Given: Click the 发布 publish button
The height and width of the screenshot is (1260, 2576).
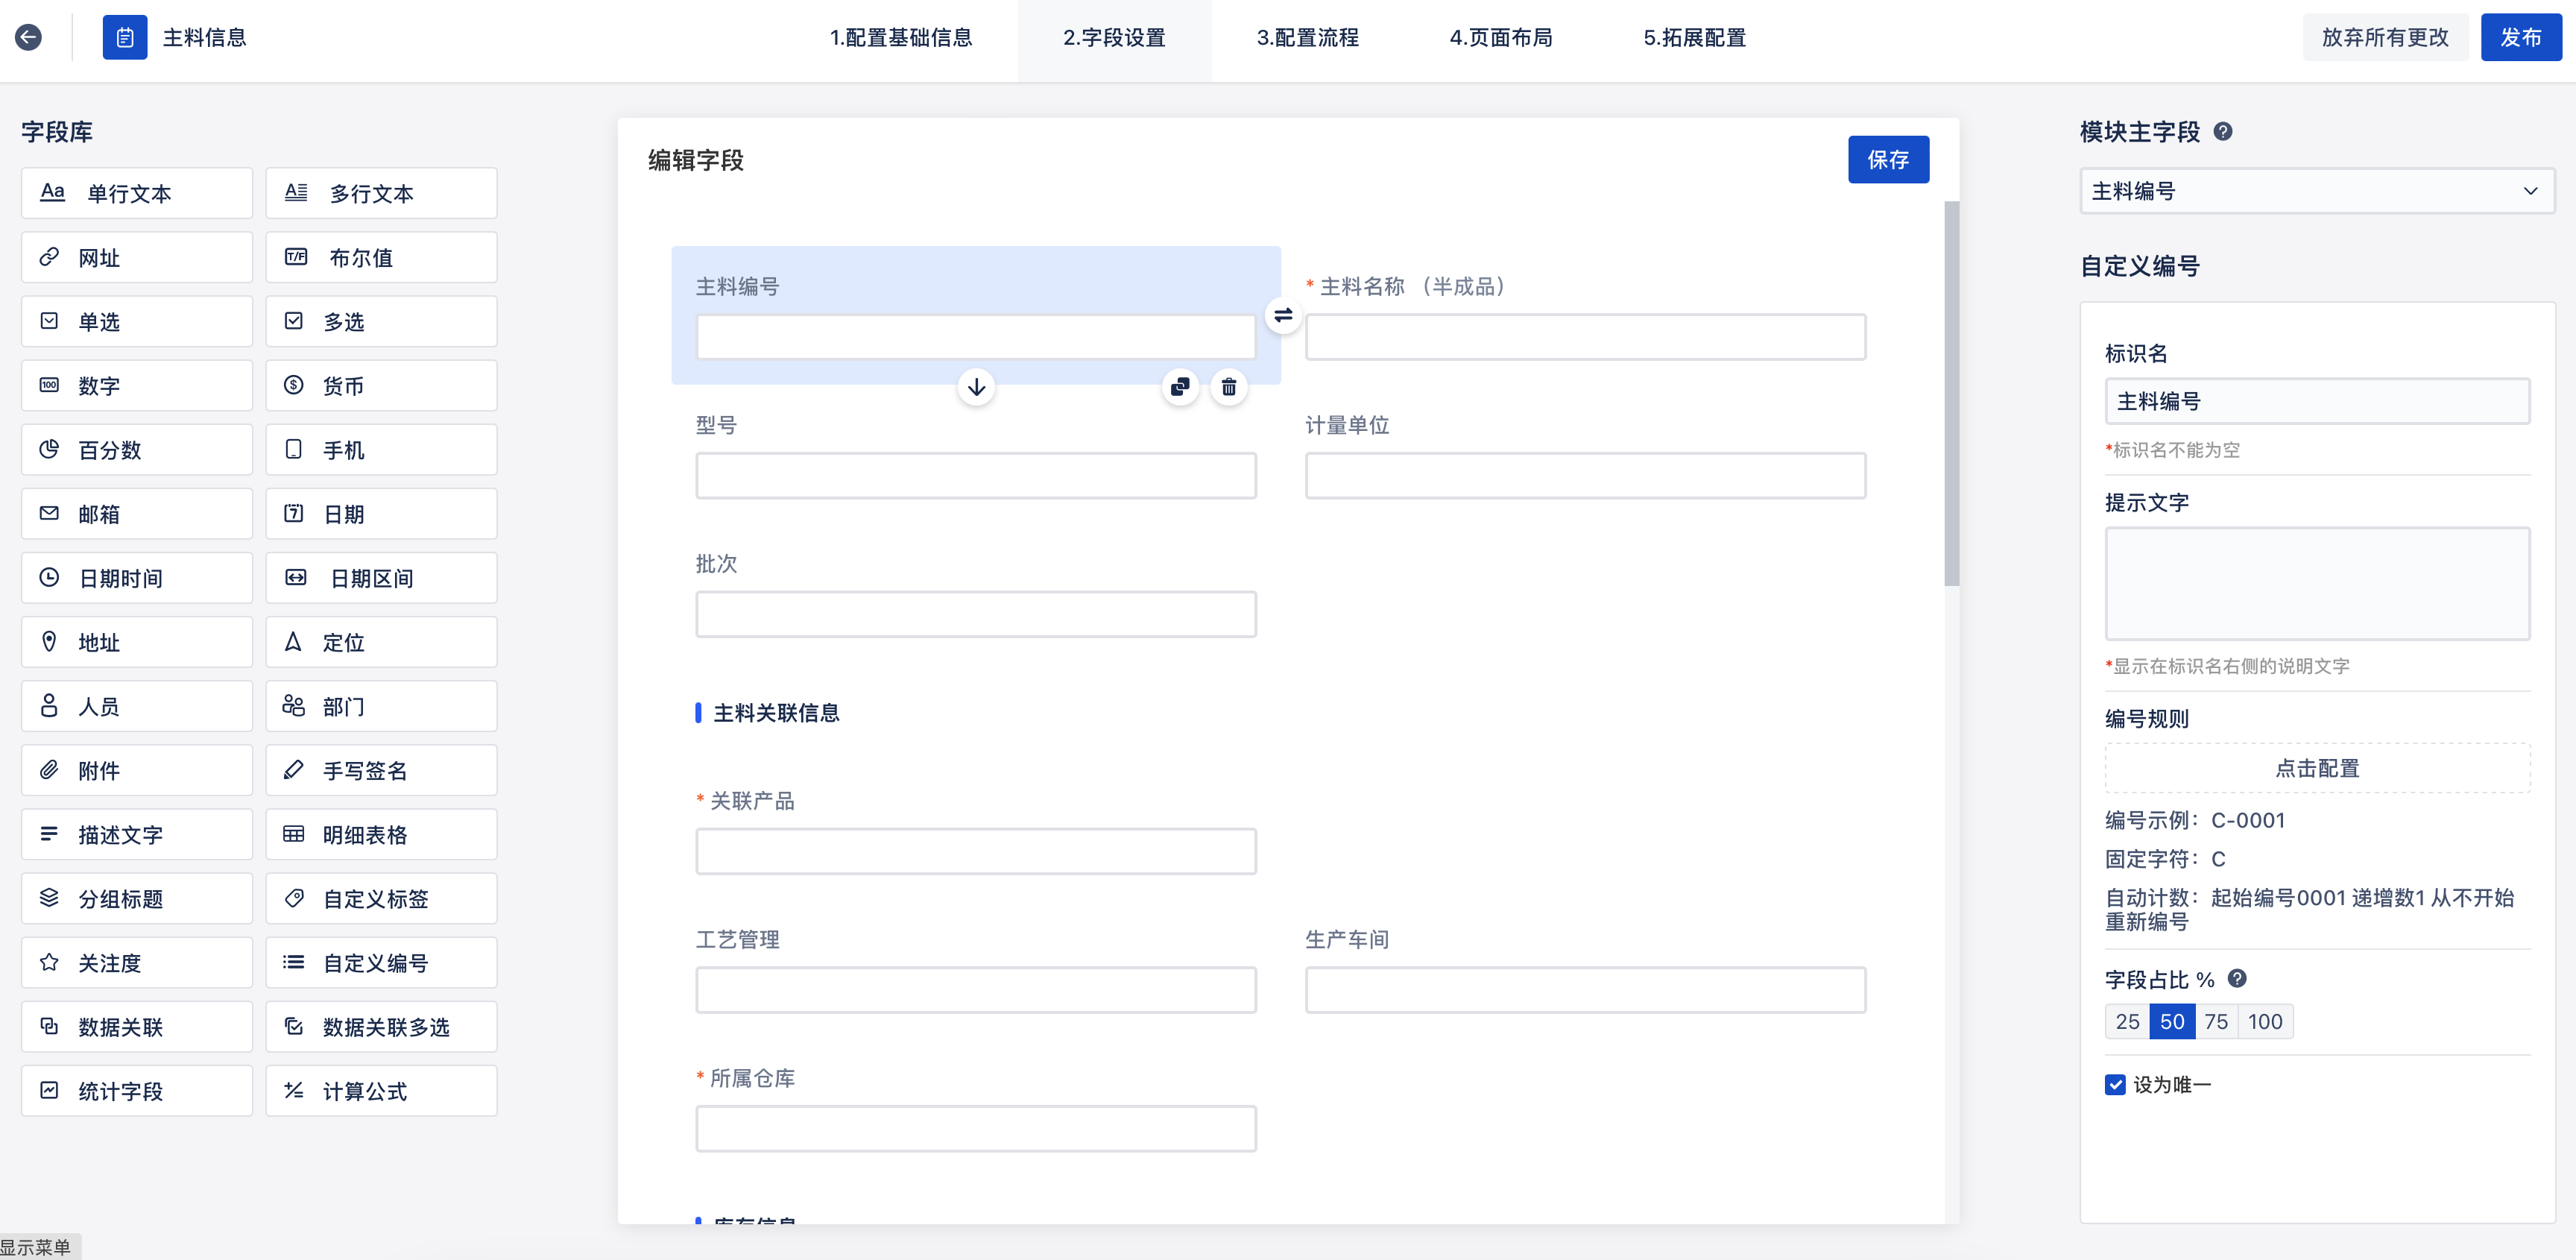Looking at the screenshot, I should click(x=2520, y=37).
